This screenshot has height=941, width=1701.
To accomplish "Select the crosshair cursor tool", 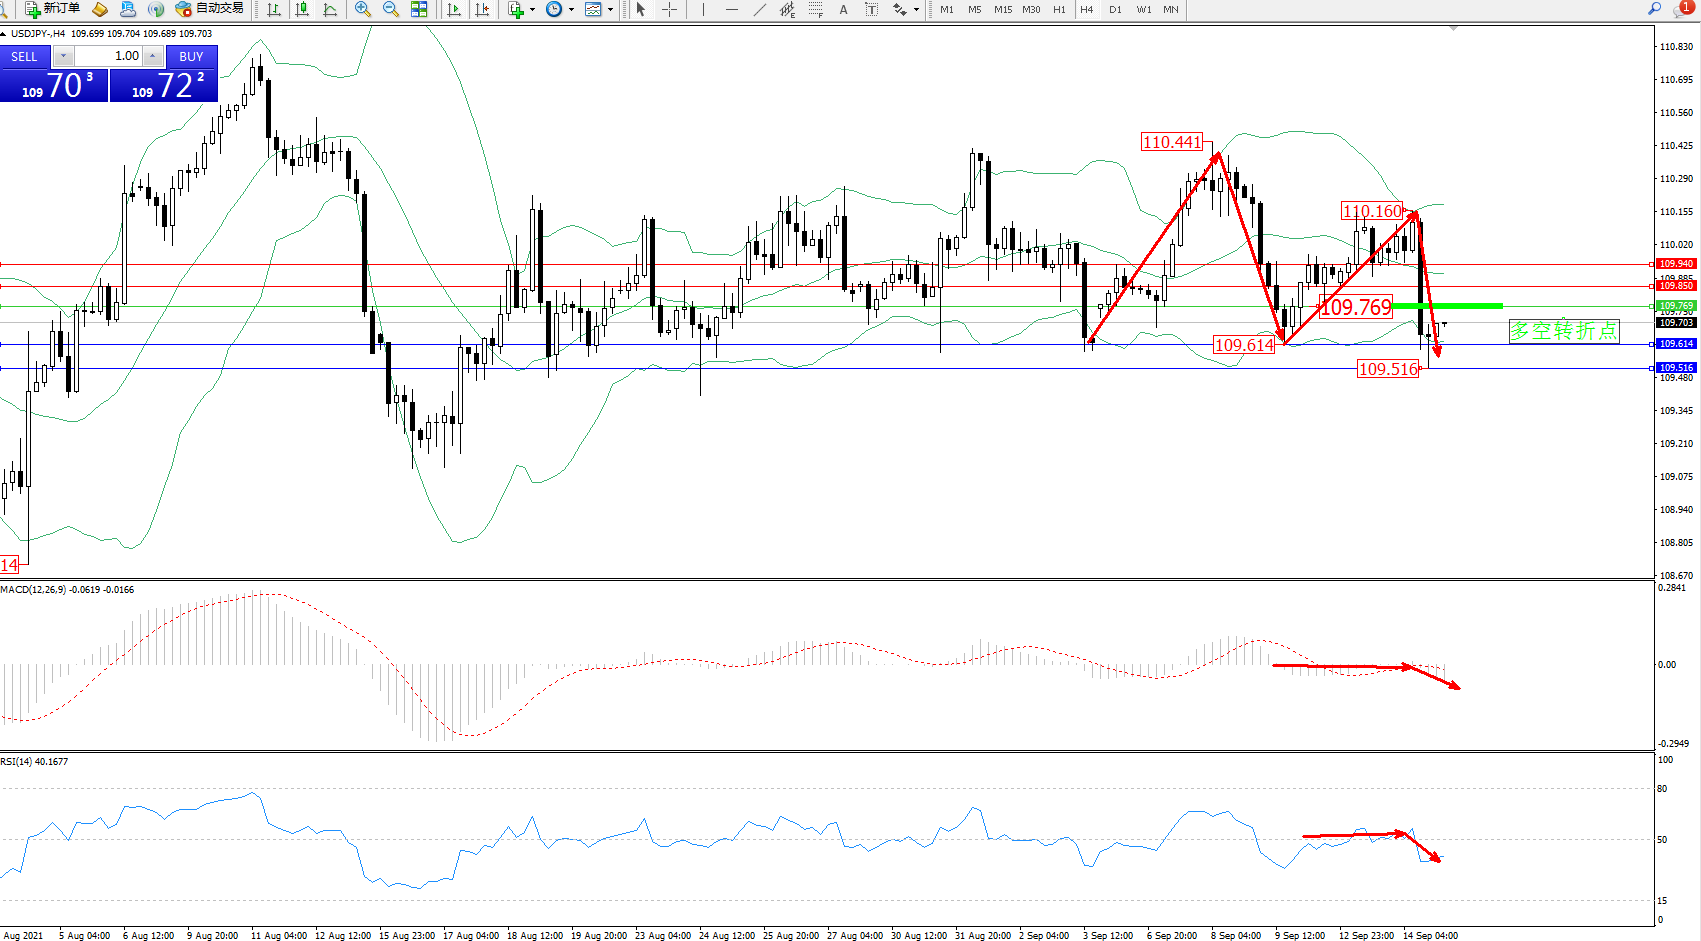I will 669,9.
